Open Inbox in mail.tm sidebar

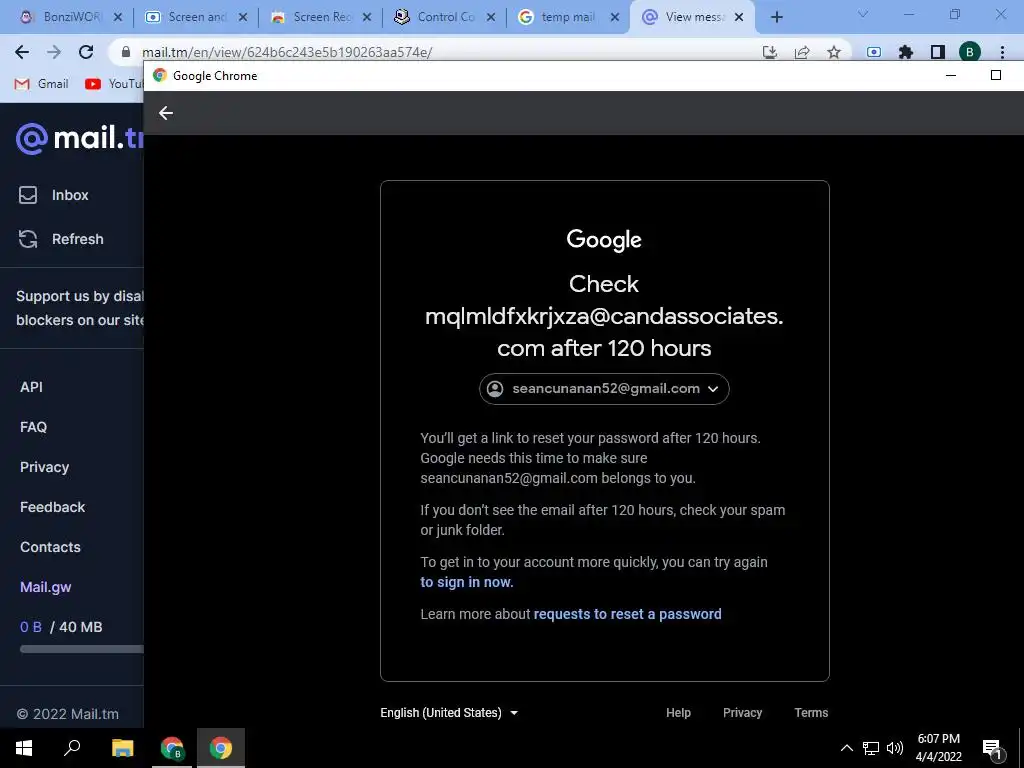pos(54,195)
